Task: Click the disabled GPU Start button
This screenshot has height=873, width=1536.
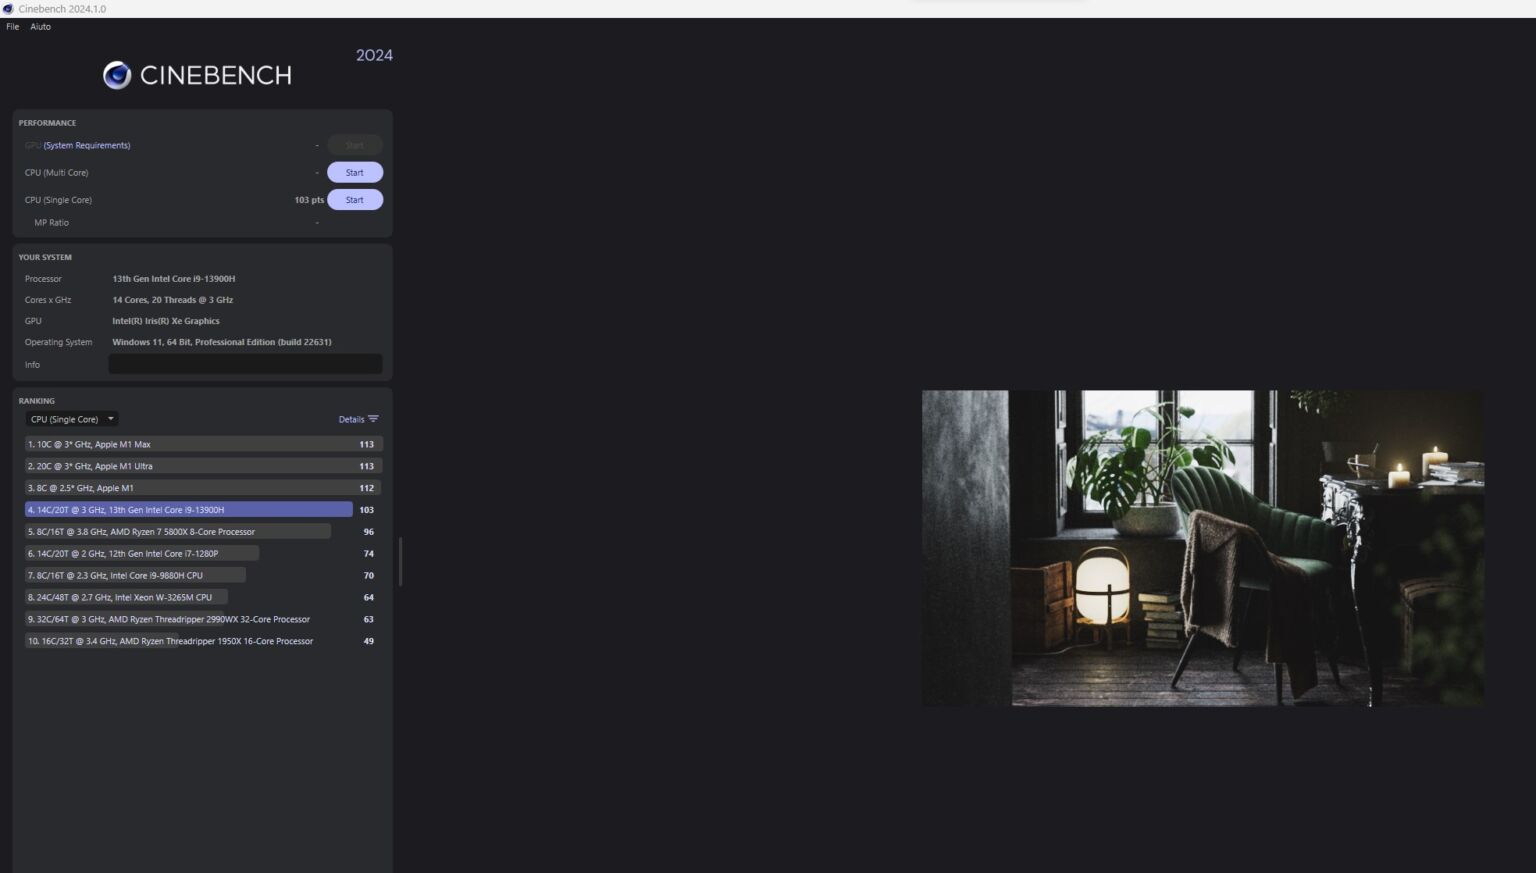Action: [355, 146]
